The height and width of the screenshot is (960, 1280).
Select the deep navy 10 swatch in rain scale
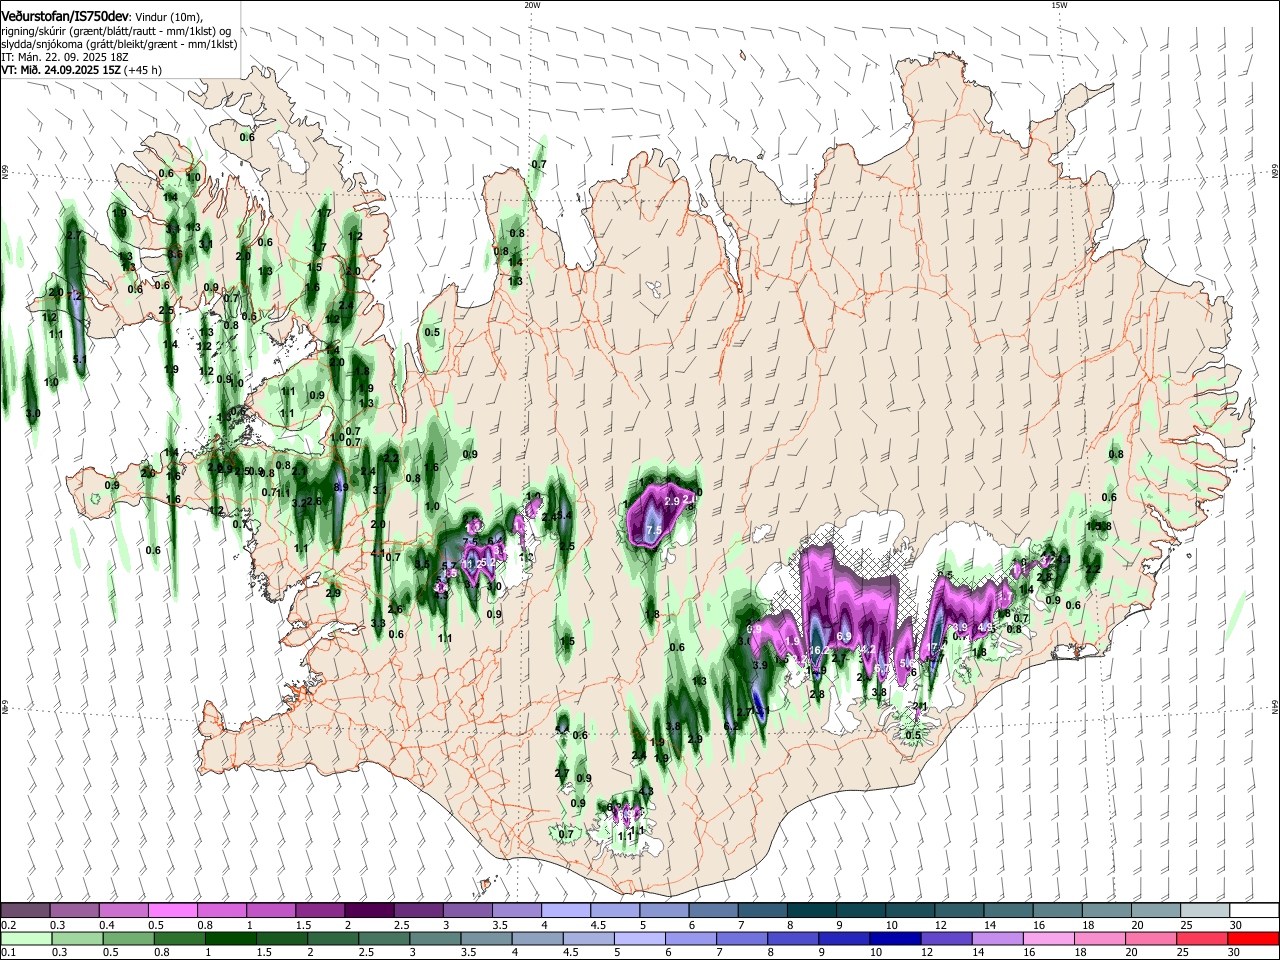click(895, 938)
